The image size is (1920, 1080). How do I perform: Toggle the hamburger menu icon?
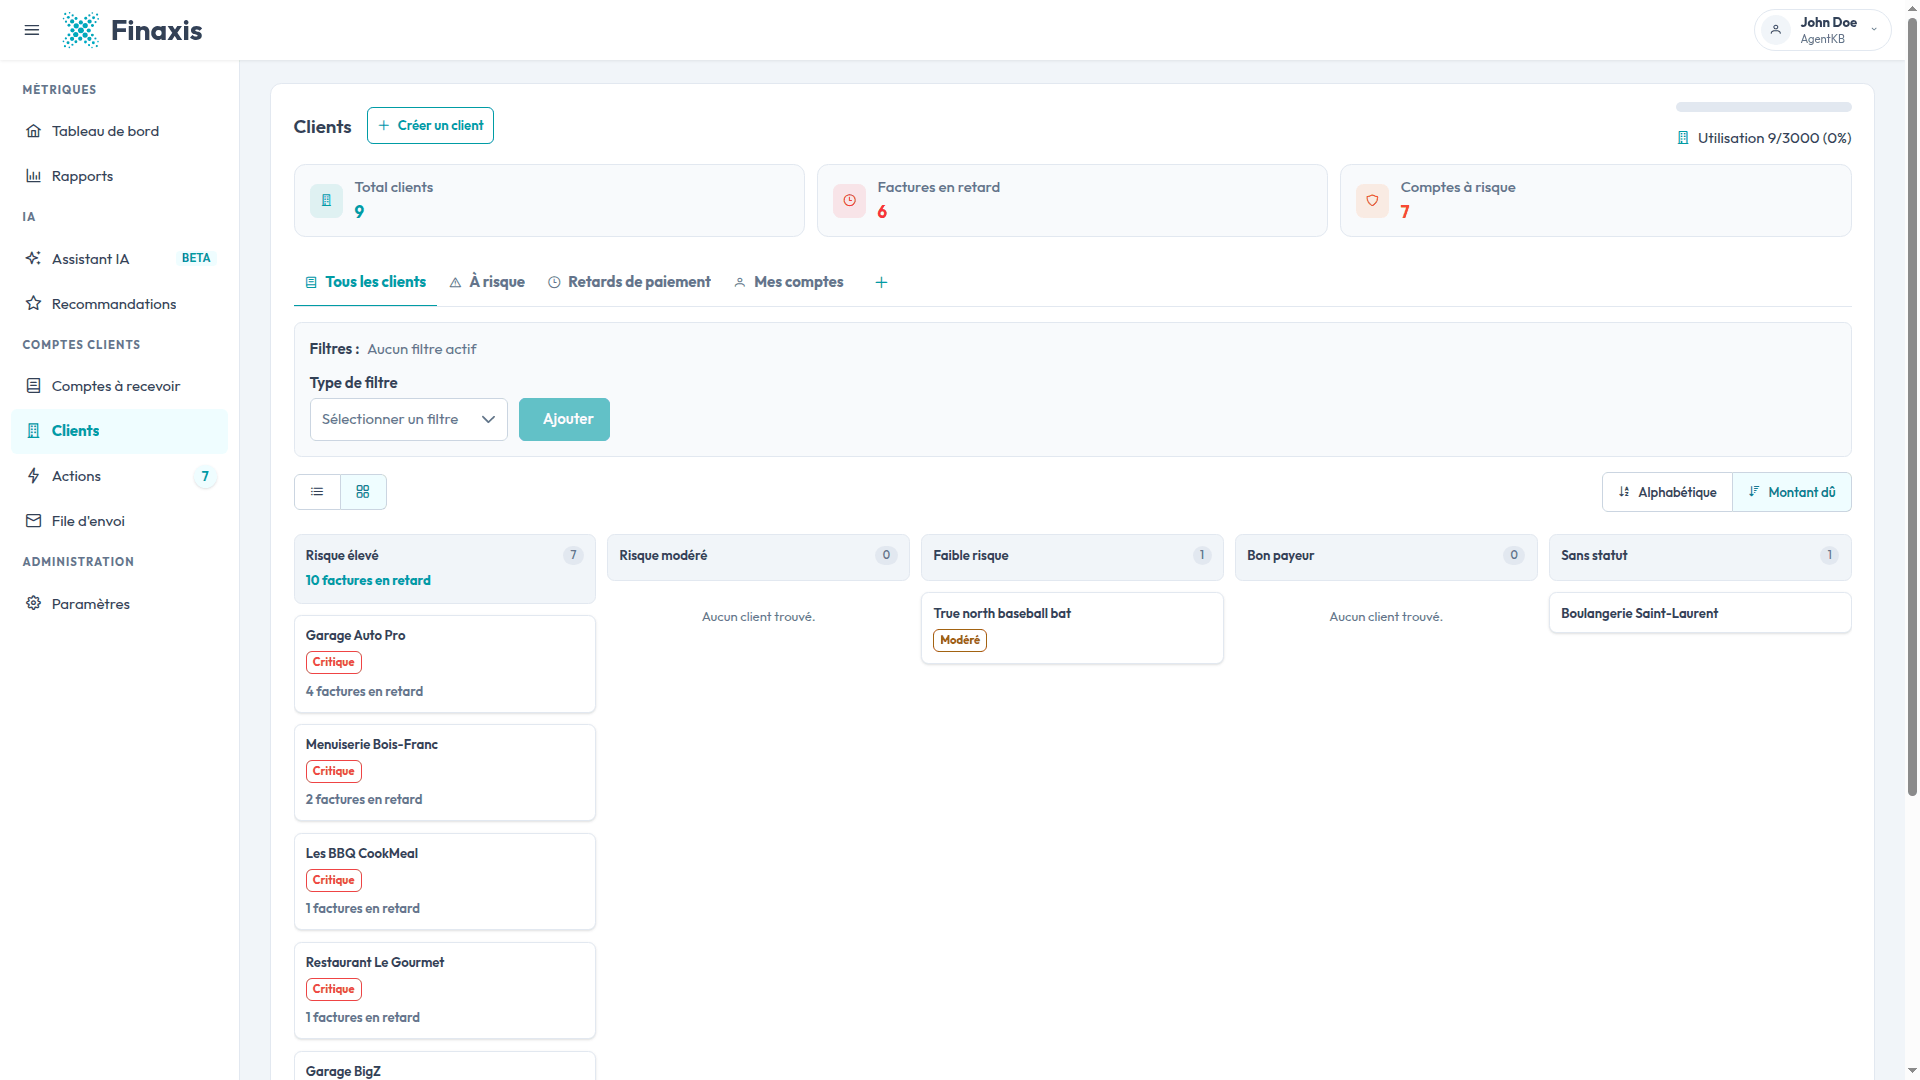[32, 30]
